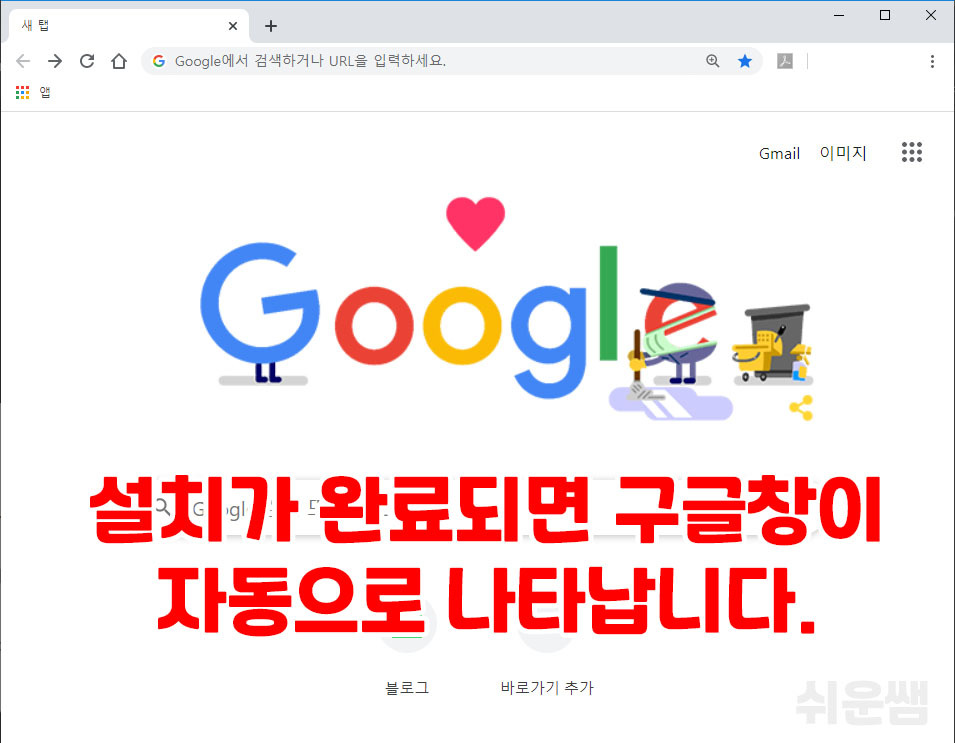The width and height of the screenshot is (955, 743).
Task: Reload the current page
Action: pyautogui.click(x=87, y=61)
